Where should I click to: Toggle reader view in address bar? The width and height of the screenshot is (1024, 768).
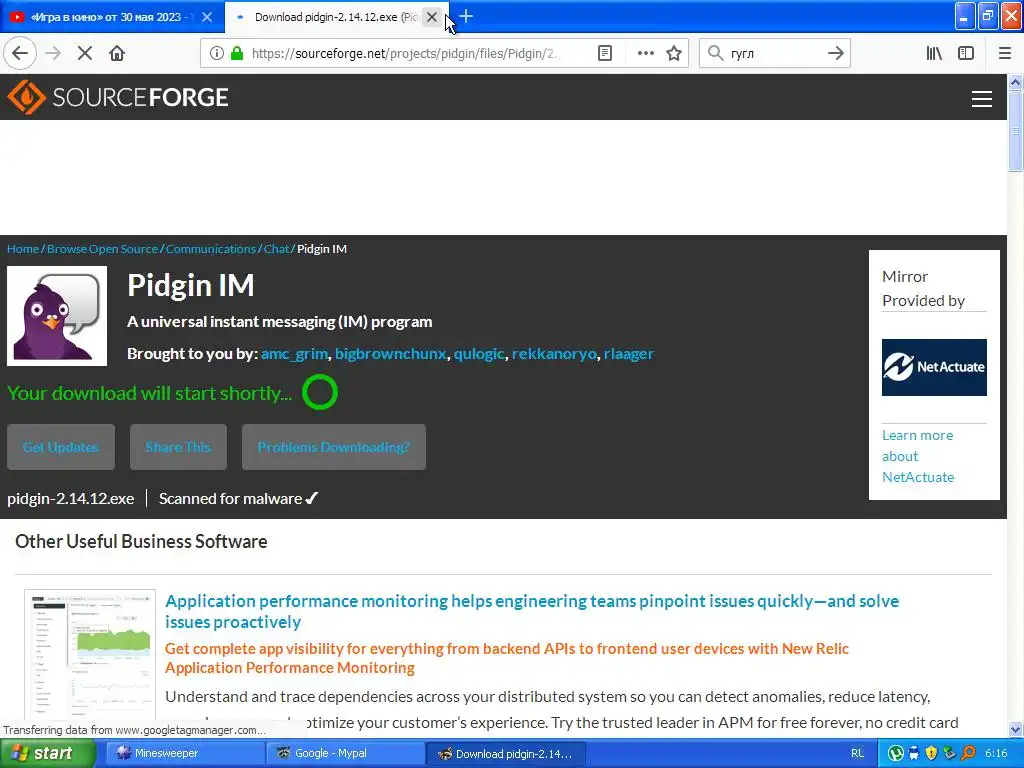click(x=605, y=54)
